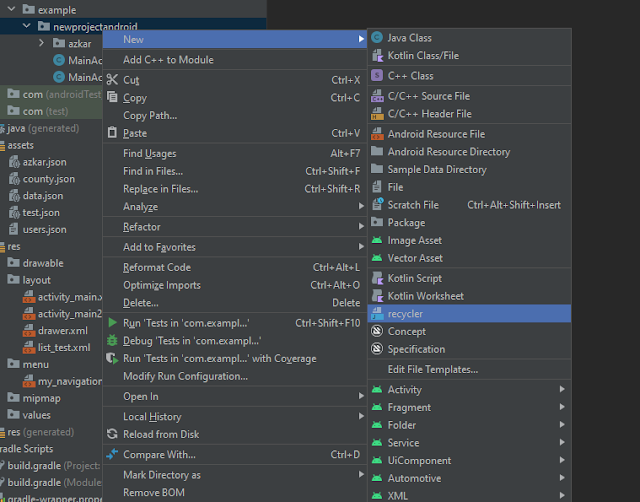Click the Vector Asset android icon
The image size is (640, 502).
tap(377, 258)
